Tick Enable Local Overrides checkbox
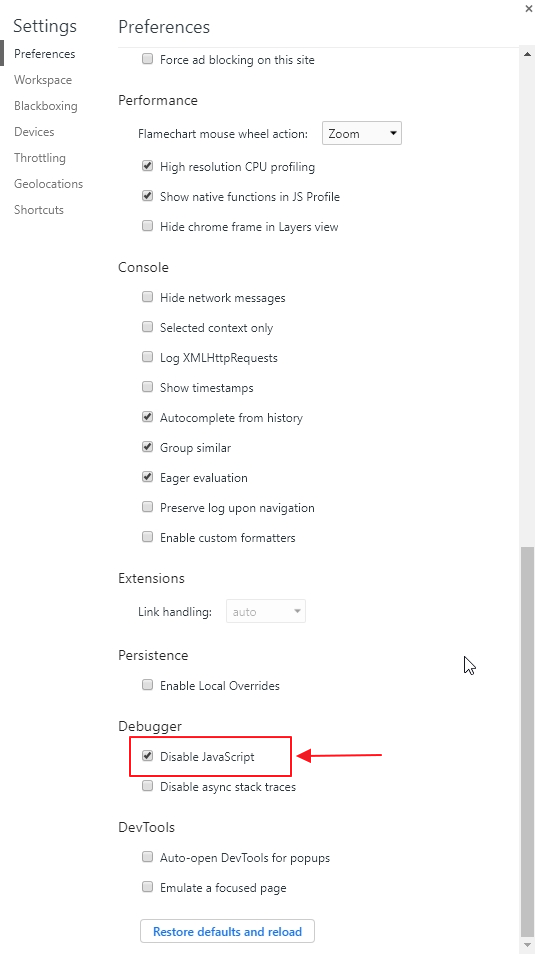Image resolution: width=535 pixels, height=954 pixels. pyautogui.click(x=147, y=685)
